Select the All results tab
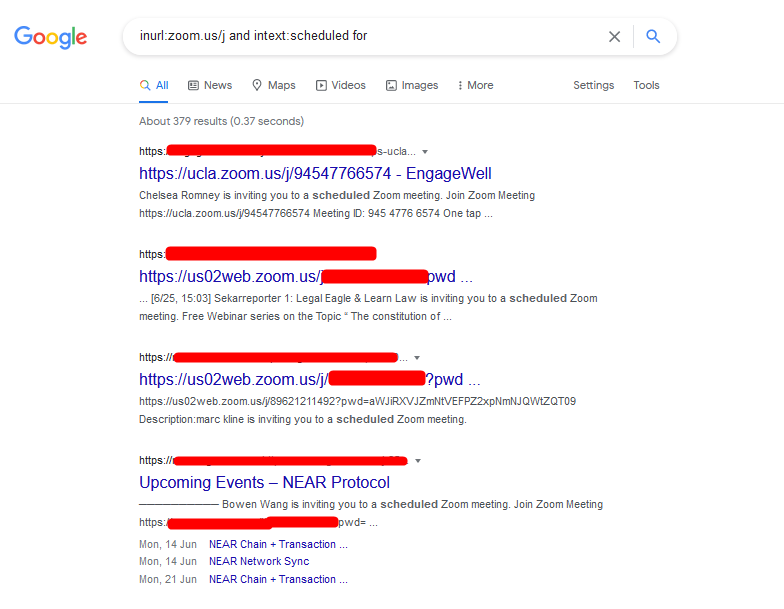Screen dimensions: 784x609 [x=154, y=86]
